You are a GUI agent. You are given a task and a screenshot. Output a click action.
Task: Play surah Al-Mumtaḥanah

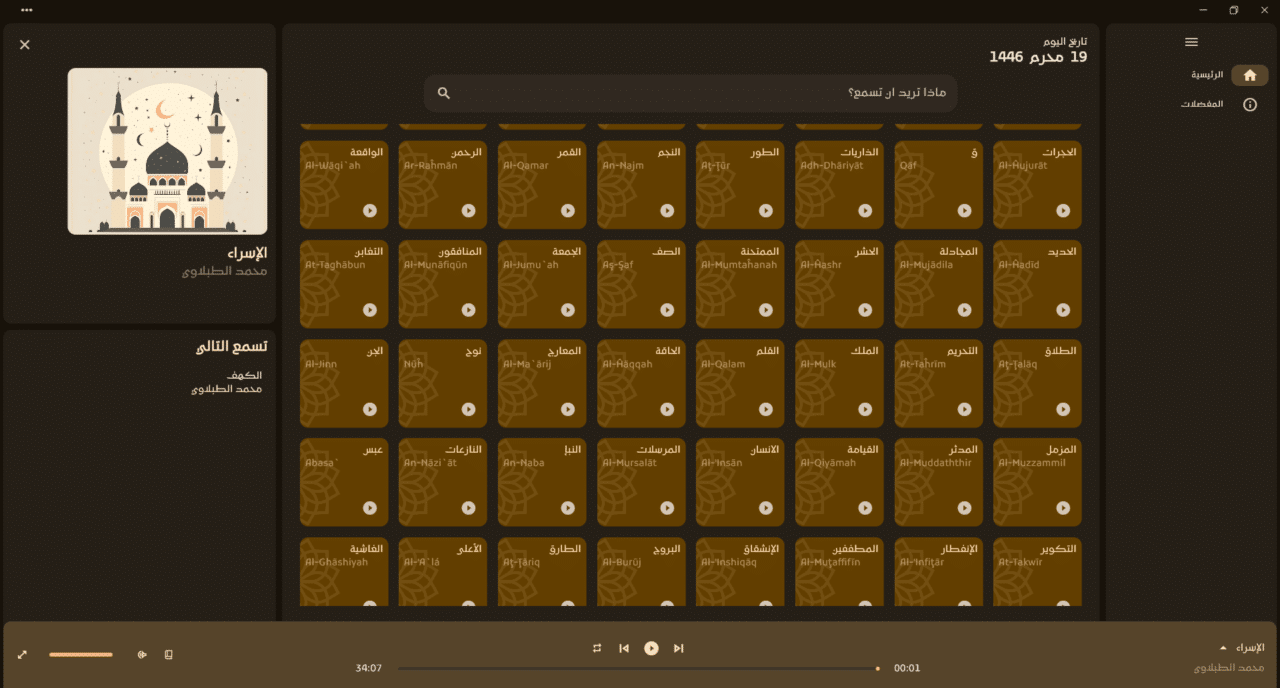click(x=766, y=310)
